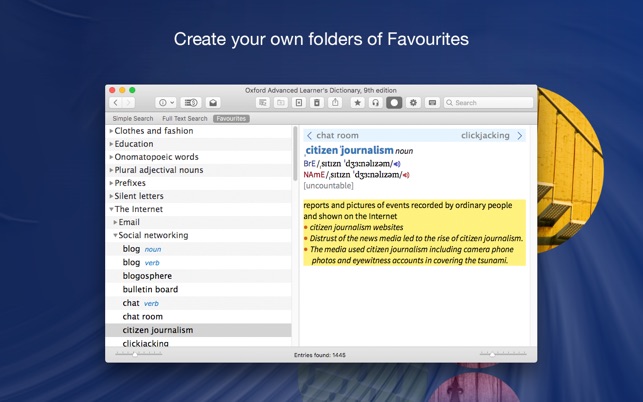Play the BrE pronunciation speaker icon
Viewport: 643px width, 402px height.
(x=397, y=164)
